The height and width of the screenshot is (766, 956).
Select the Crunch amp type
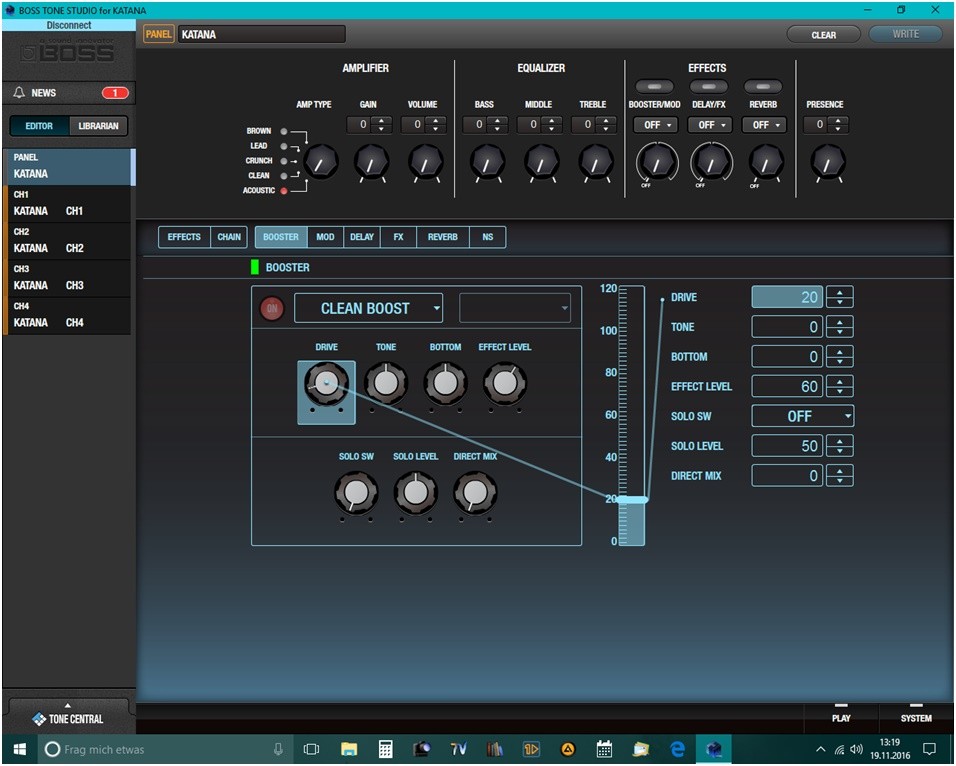click(x=284, y=161)
